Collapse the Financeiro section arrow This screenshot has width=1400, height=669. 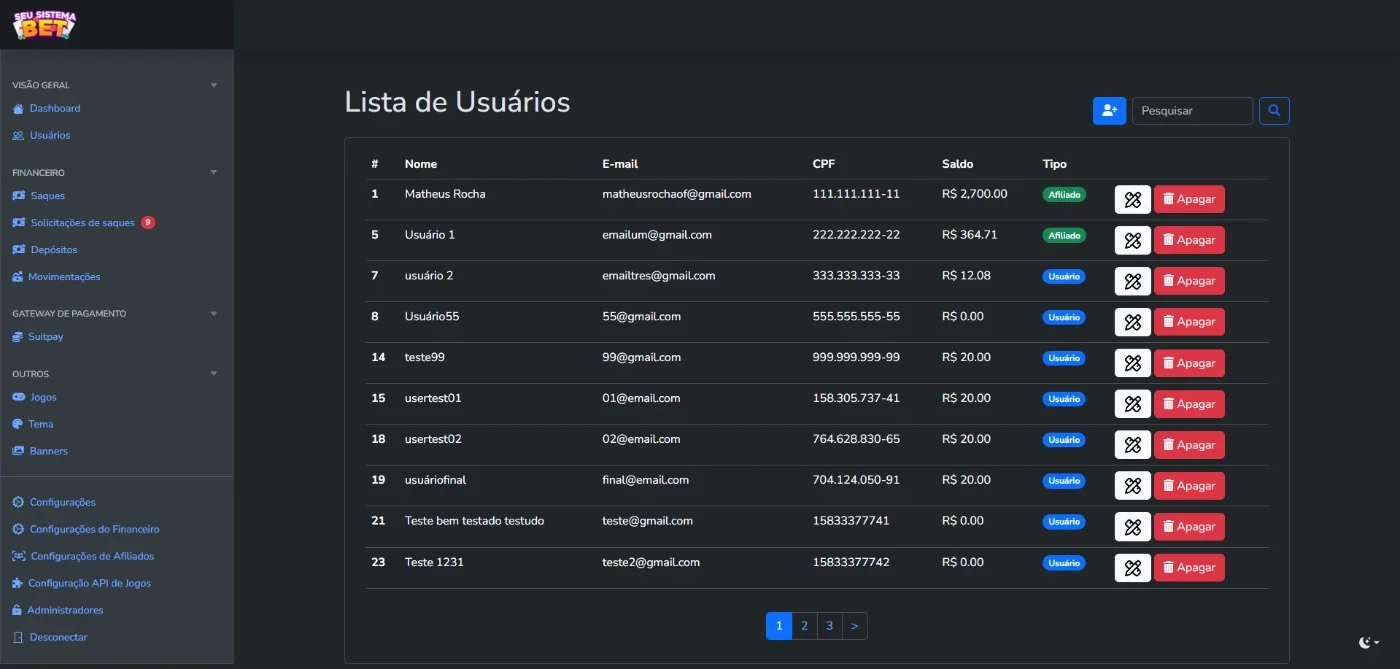coord(213,172)
